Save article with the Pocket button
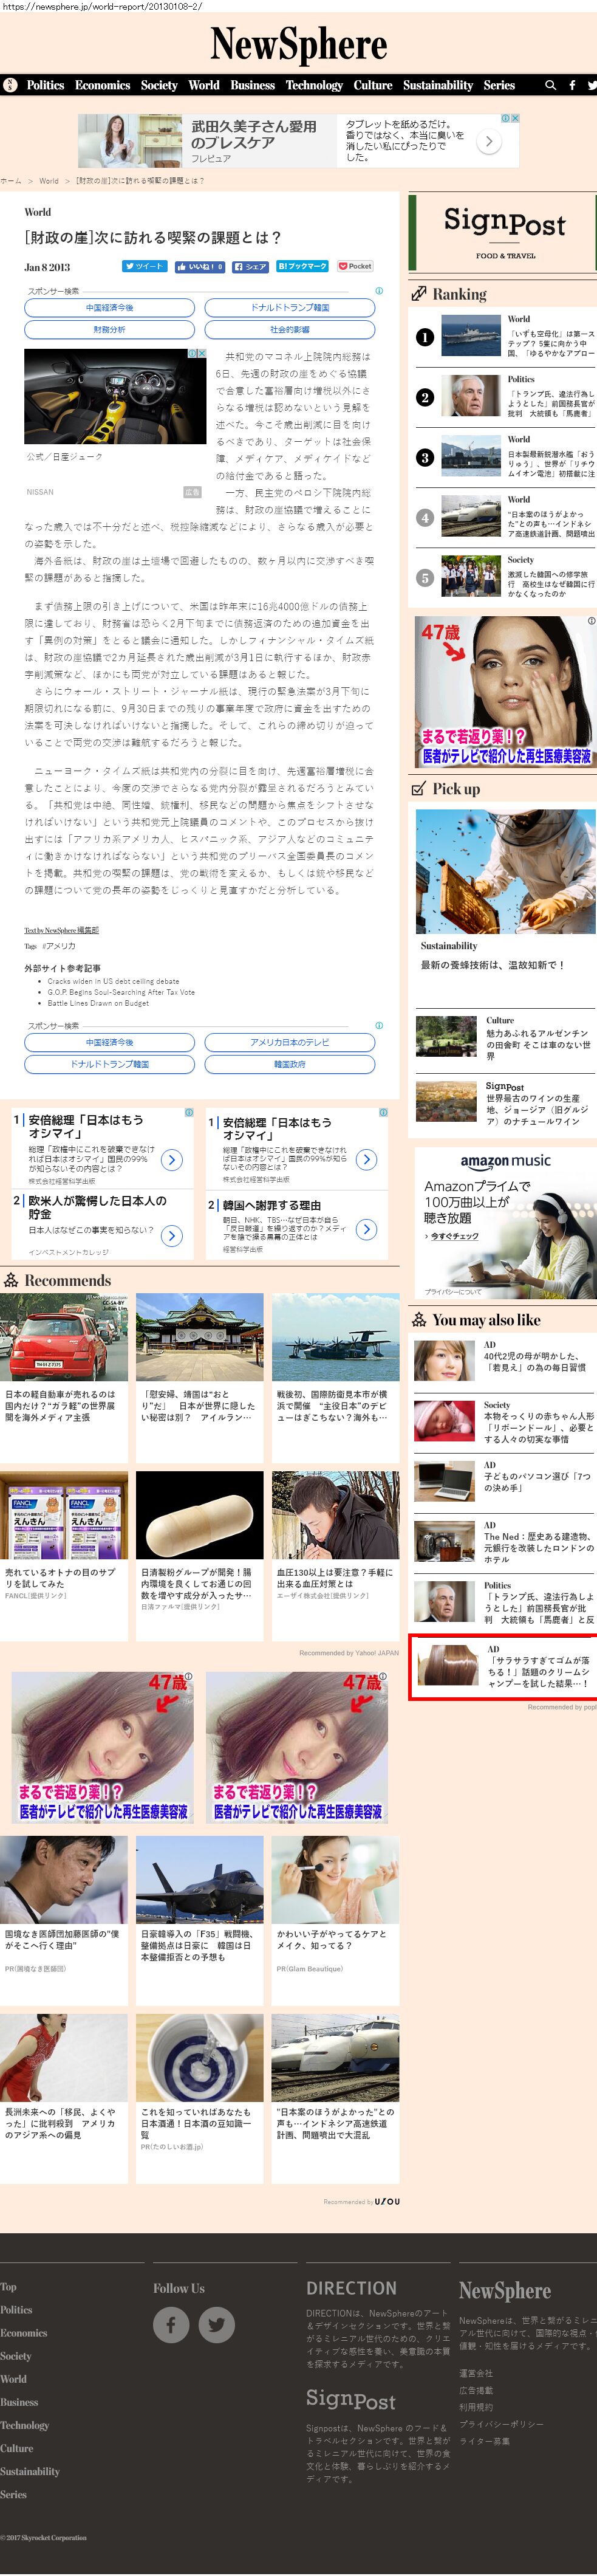597x2576 pixels. [x=355, y=267]
